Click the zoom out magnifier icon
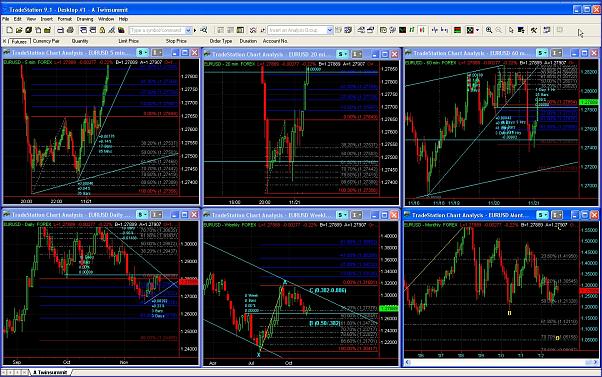 pyautogui.click(x=498, y=30)
